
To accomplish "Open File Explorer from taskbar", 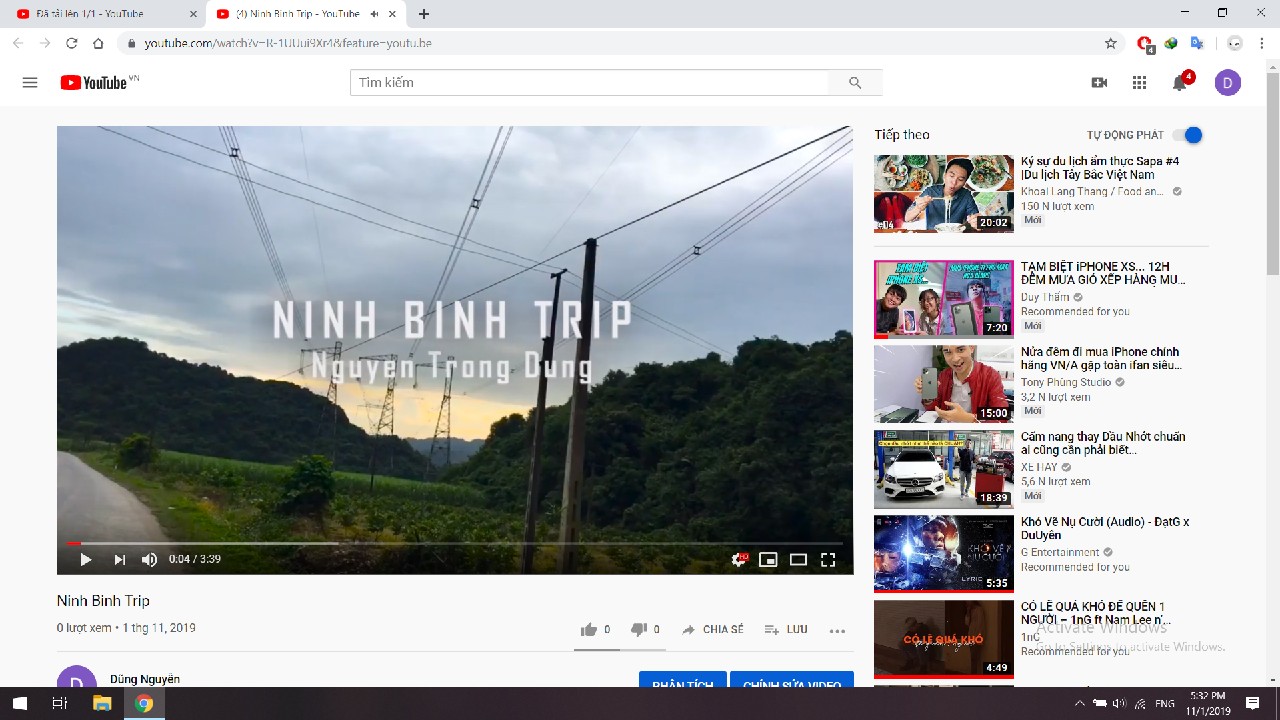I will (101, 704).
